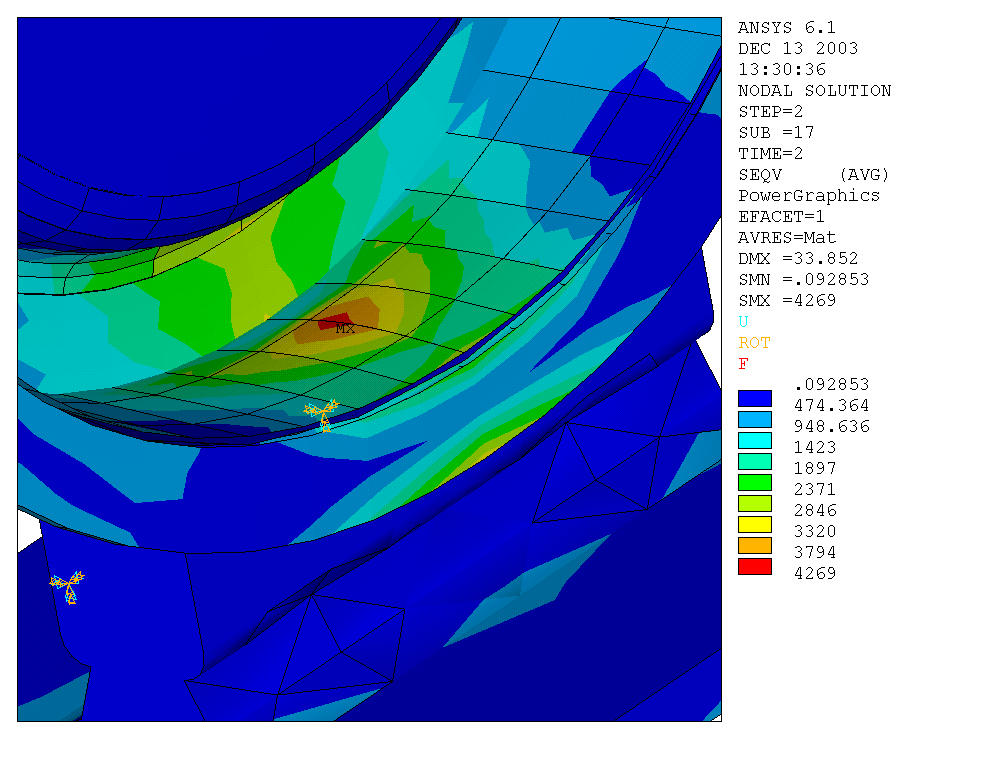Click the '2371' legend value

tap(815, 490)
